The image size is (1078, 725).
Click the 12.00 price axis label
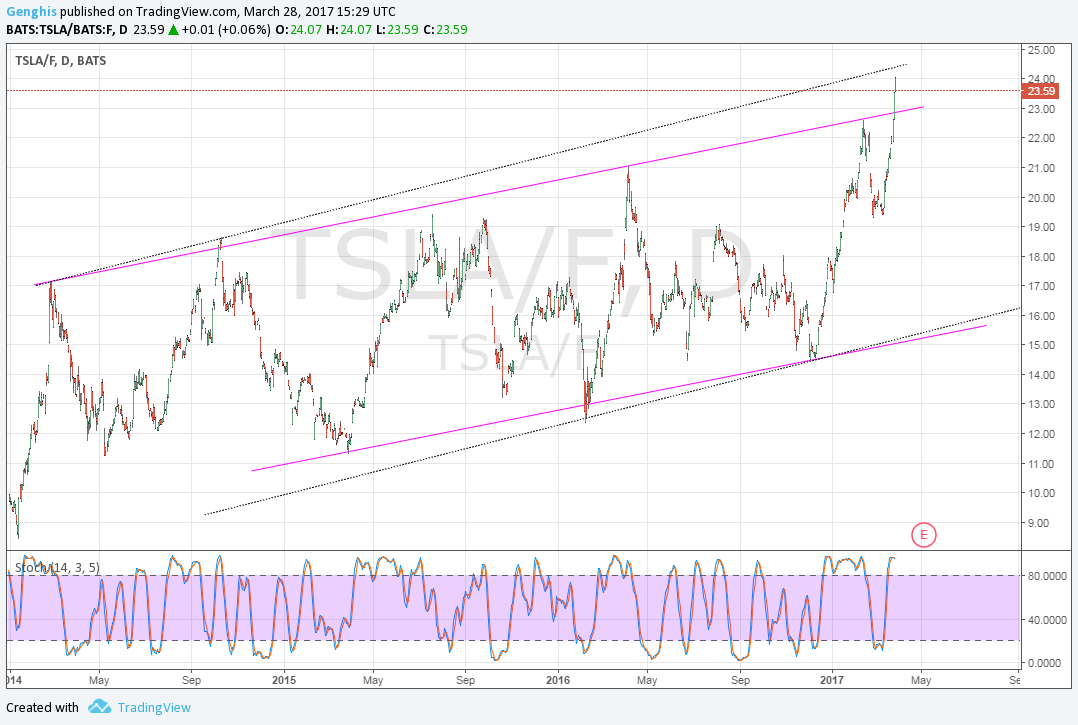pyautogui.click(x=1042, y=434)
